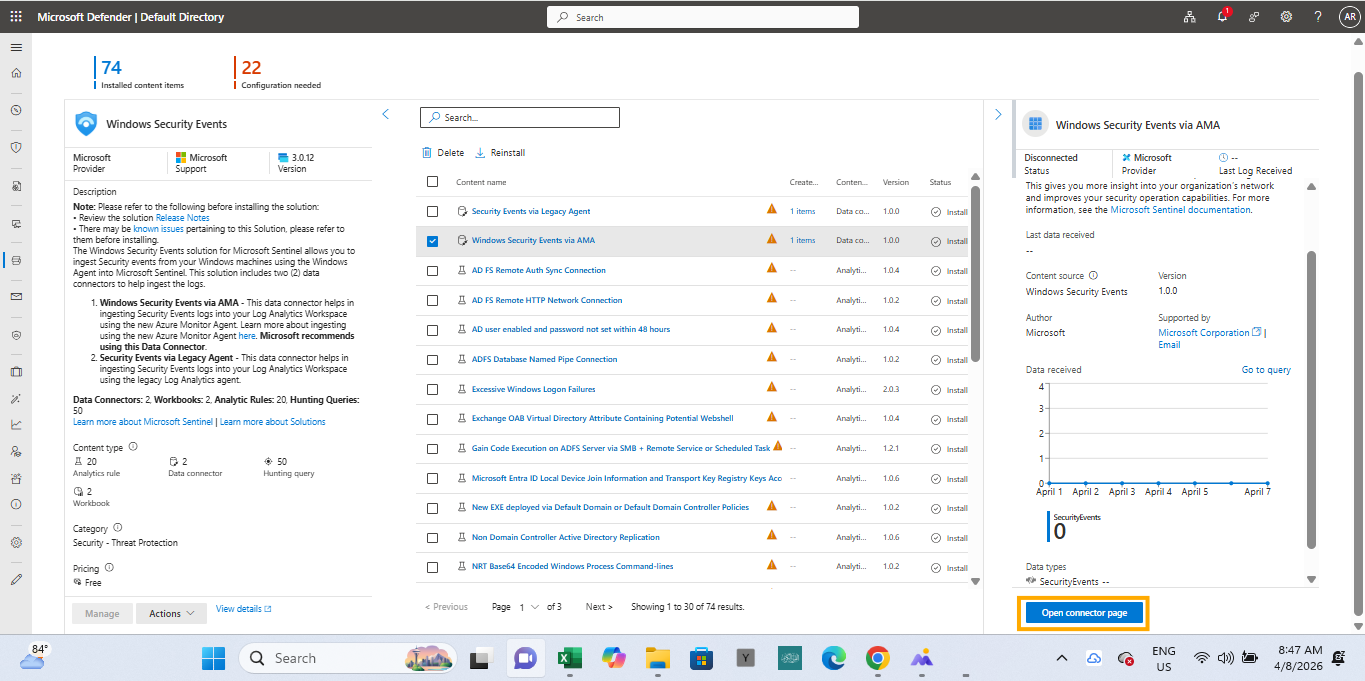Check NRT Base64 Encoded Windows Process Command-lines row
This screenshot has height=681, width=1365.
point(432,567)
